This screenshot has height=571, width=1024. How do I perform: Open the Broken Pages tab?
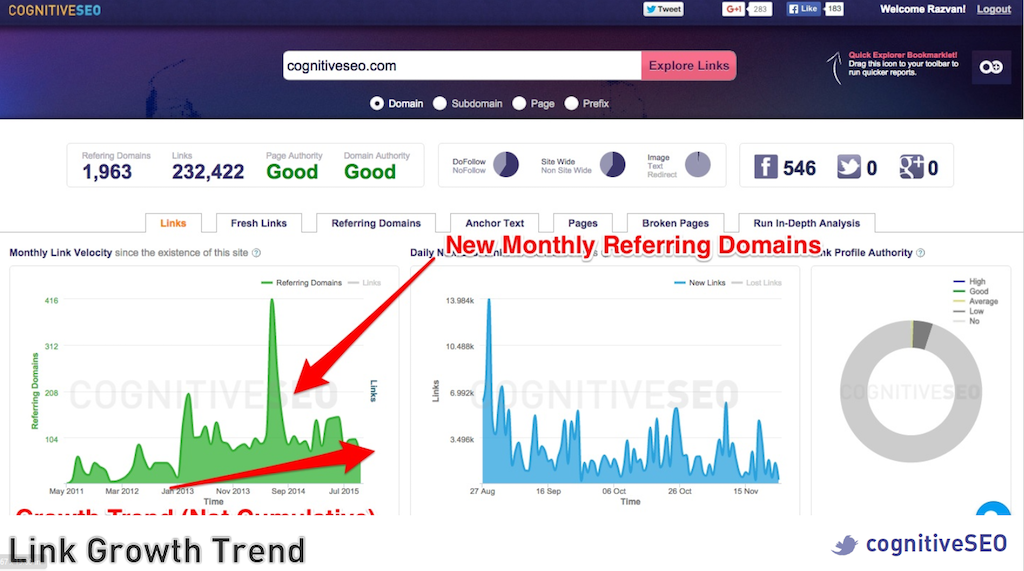675,223
